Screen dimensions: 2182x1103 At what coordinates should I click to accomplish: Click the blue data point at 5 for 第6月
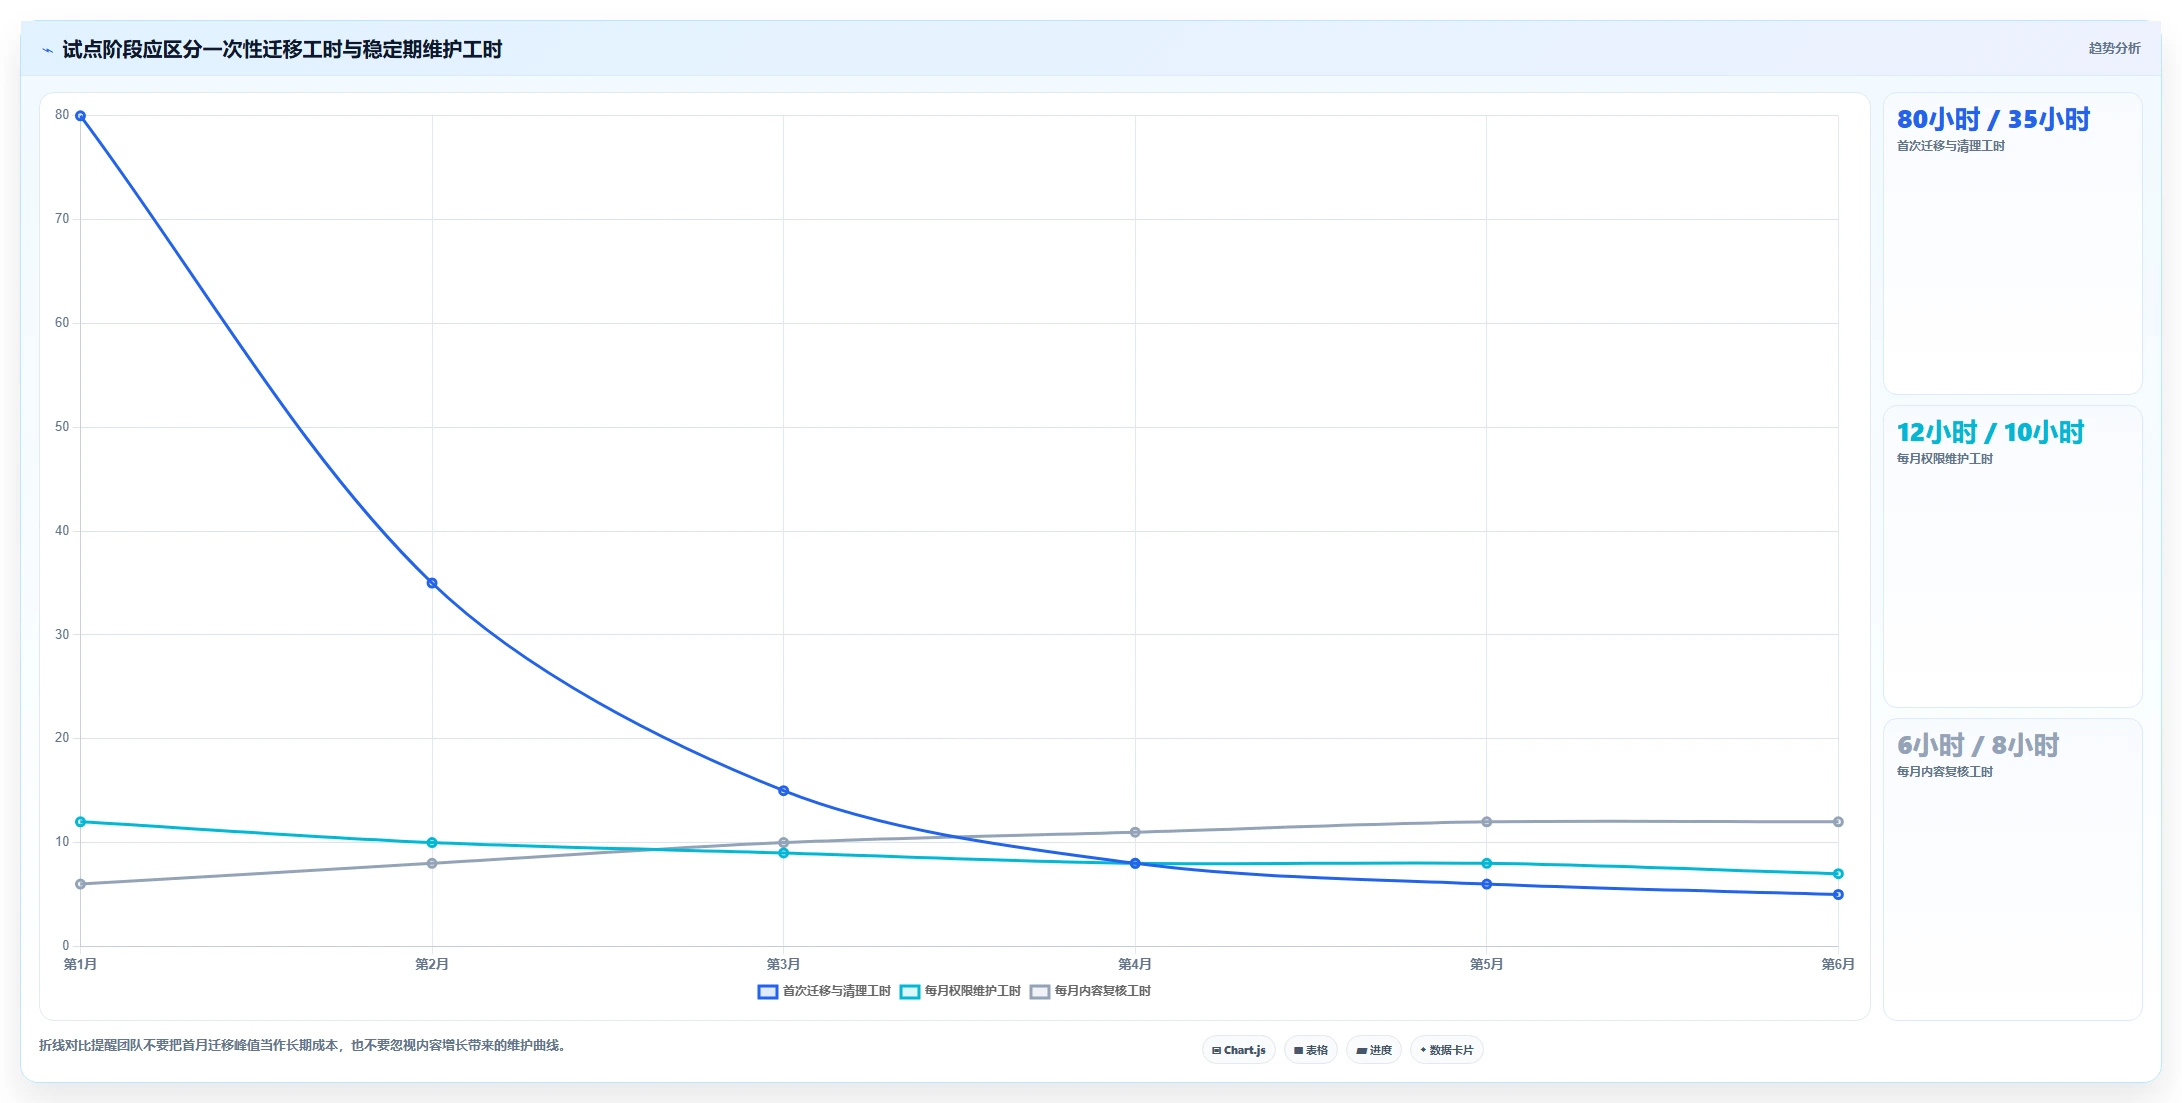click(1838, 895)
